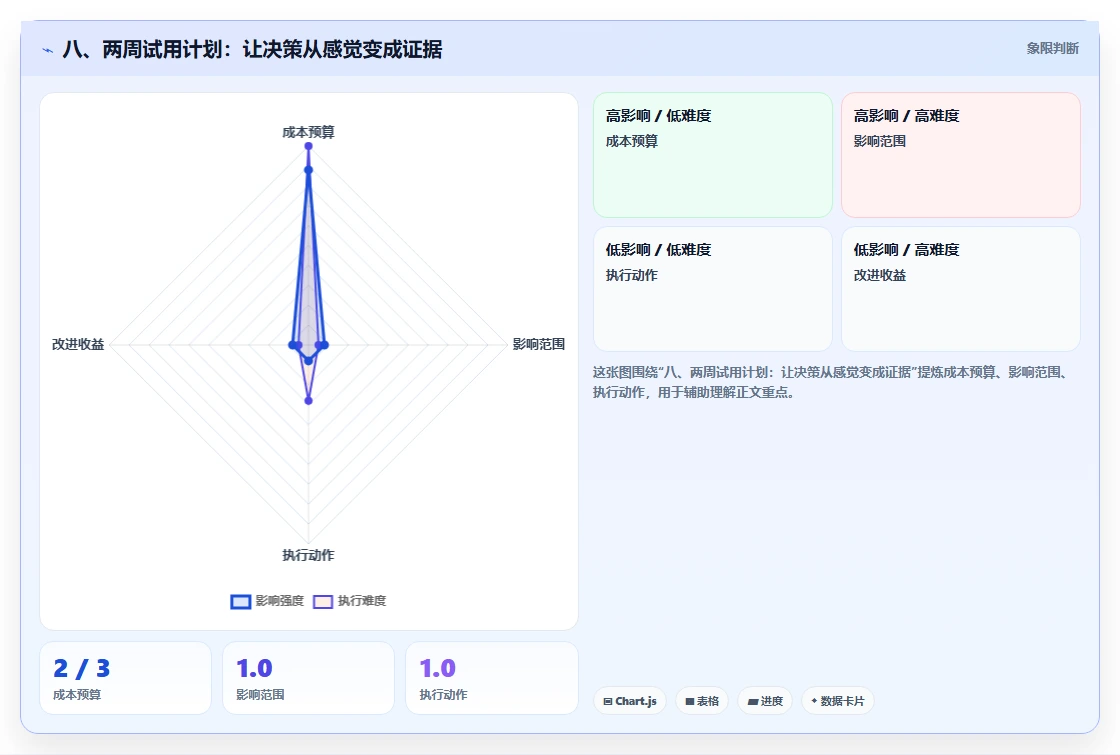The width and height of the screenshot is (1120, 755).
Task: Click the 成本预算 radar axis label
Action: tap(308, 132)
